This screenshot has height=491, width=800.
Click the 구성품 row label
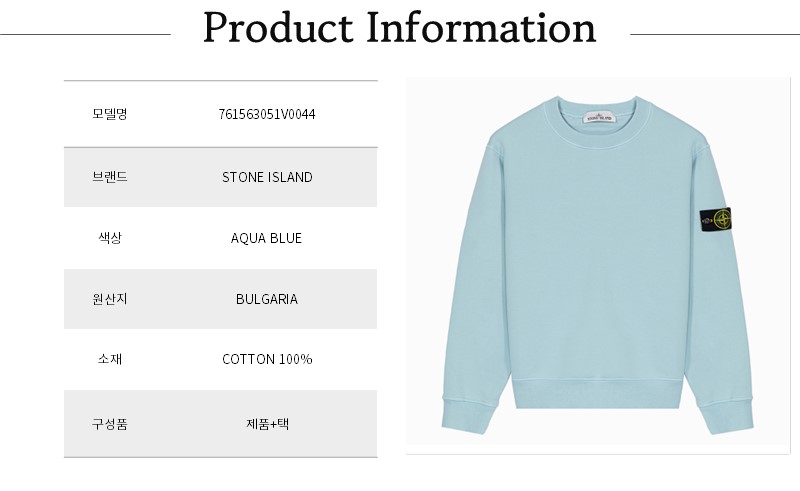coord(109,423)
